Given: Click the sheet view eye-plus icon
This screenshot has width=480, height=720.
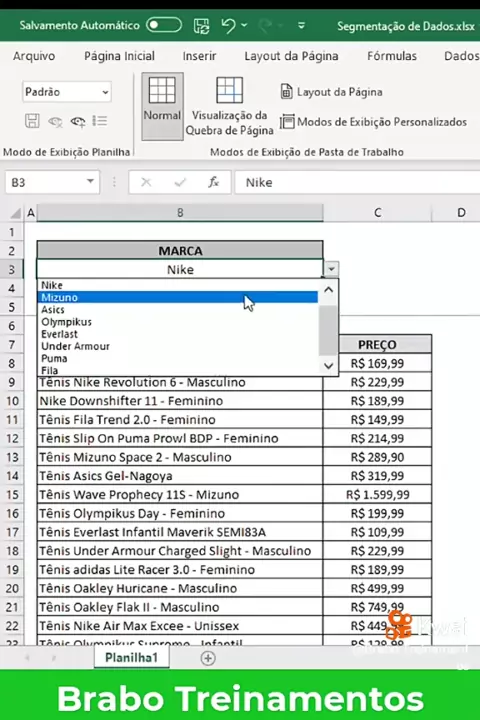Looking at the screenshot, I should 78,121.
